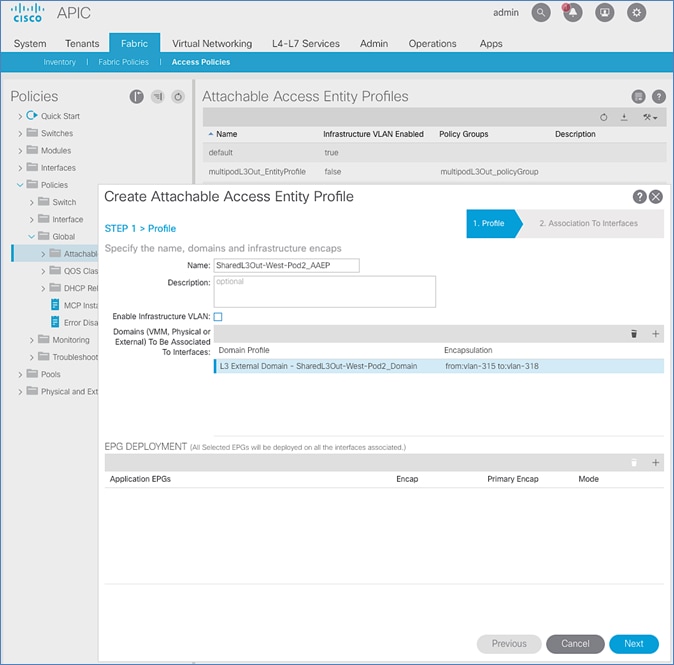674x665 pixels.
Task: Click the list-view icon beside the profiles title
Action: (638, 96)
